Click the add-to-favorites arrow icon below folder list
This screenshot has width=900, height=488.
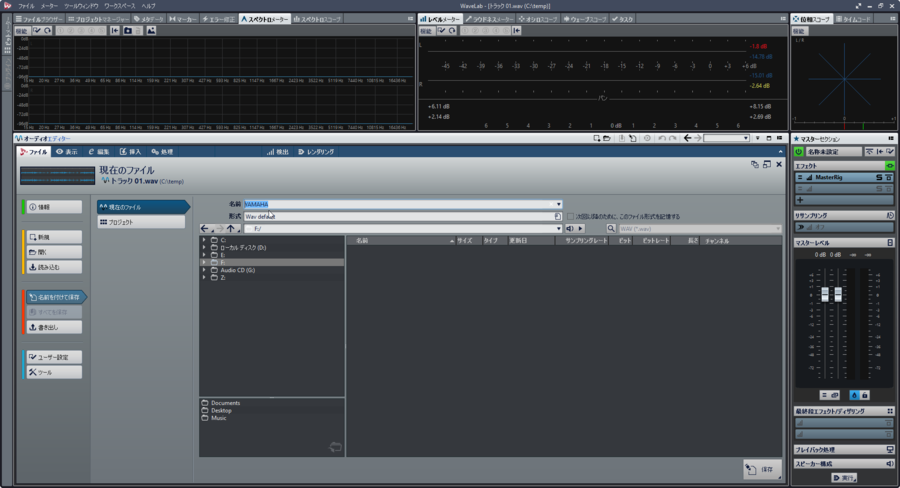pyautogui.click(x=335, y=447)
